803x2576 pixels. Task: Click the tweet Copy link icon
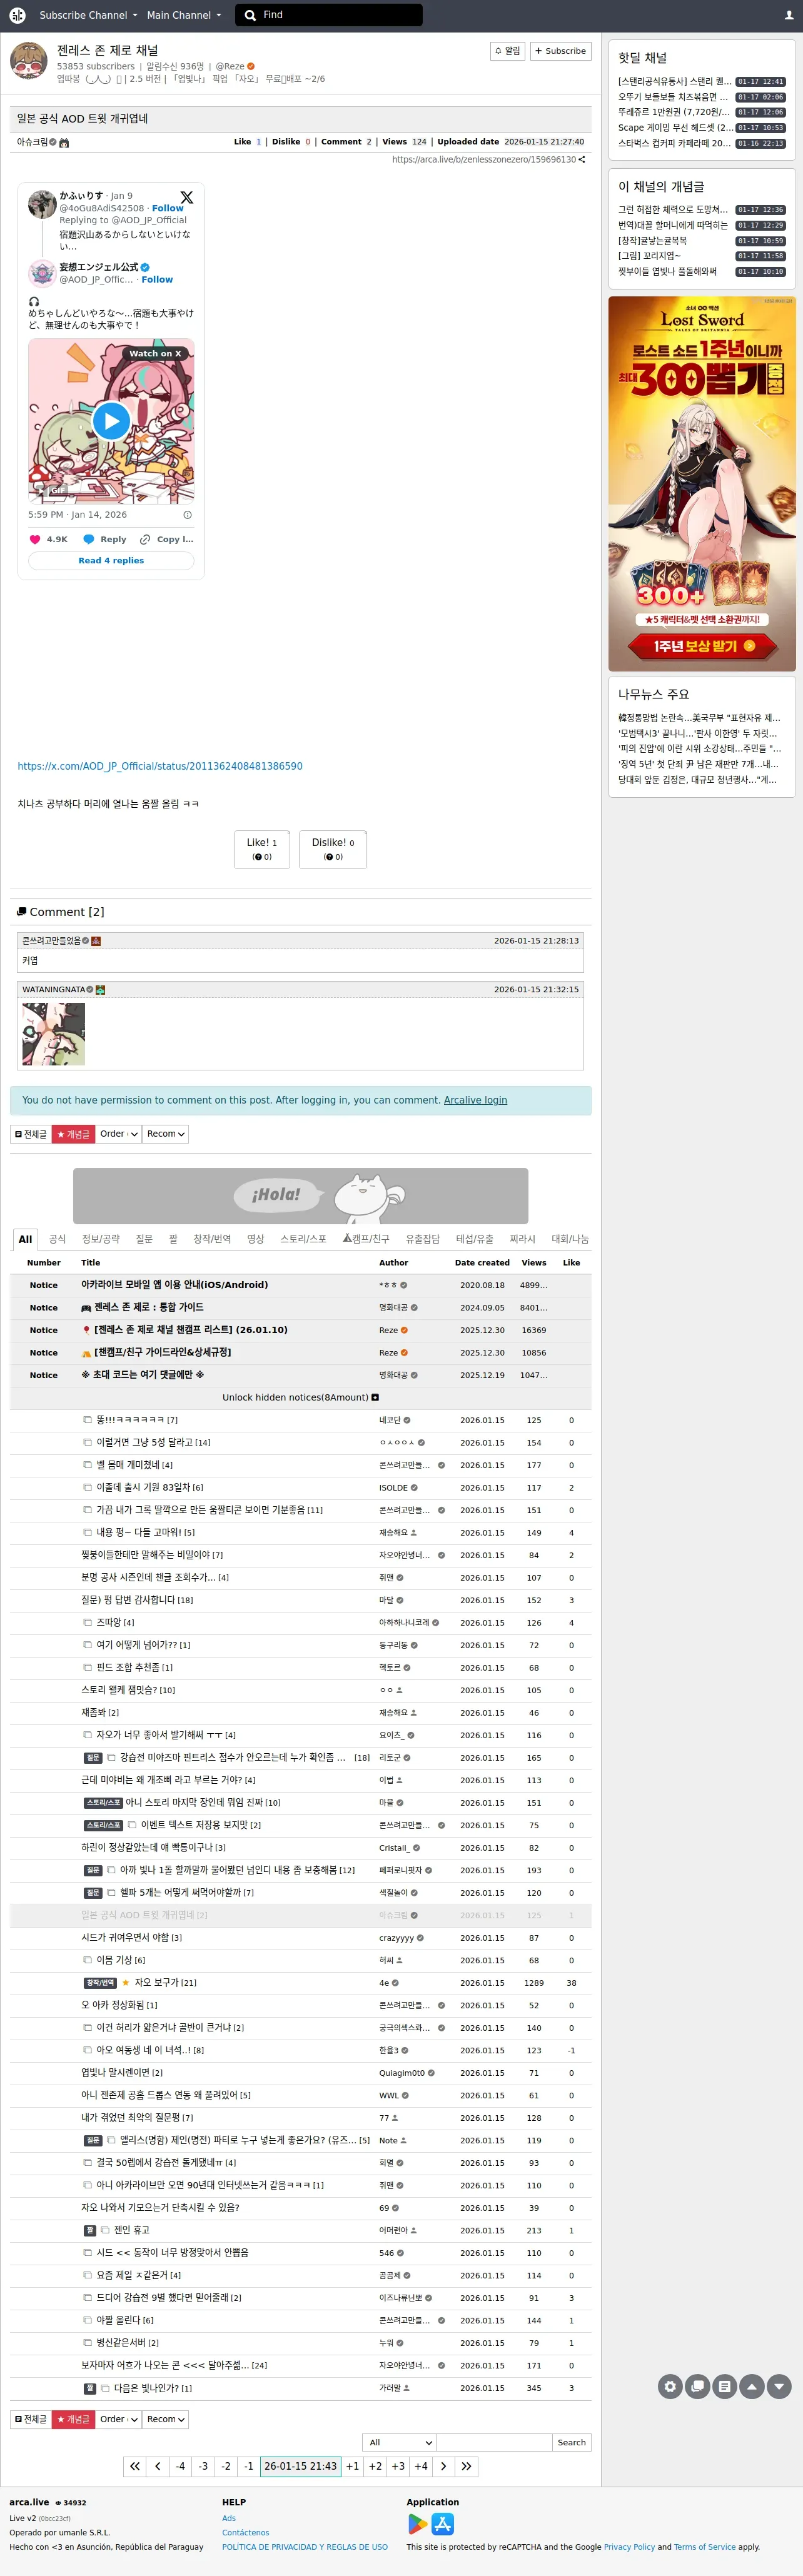tap(145, 539)
